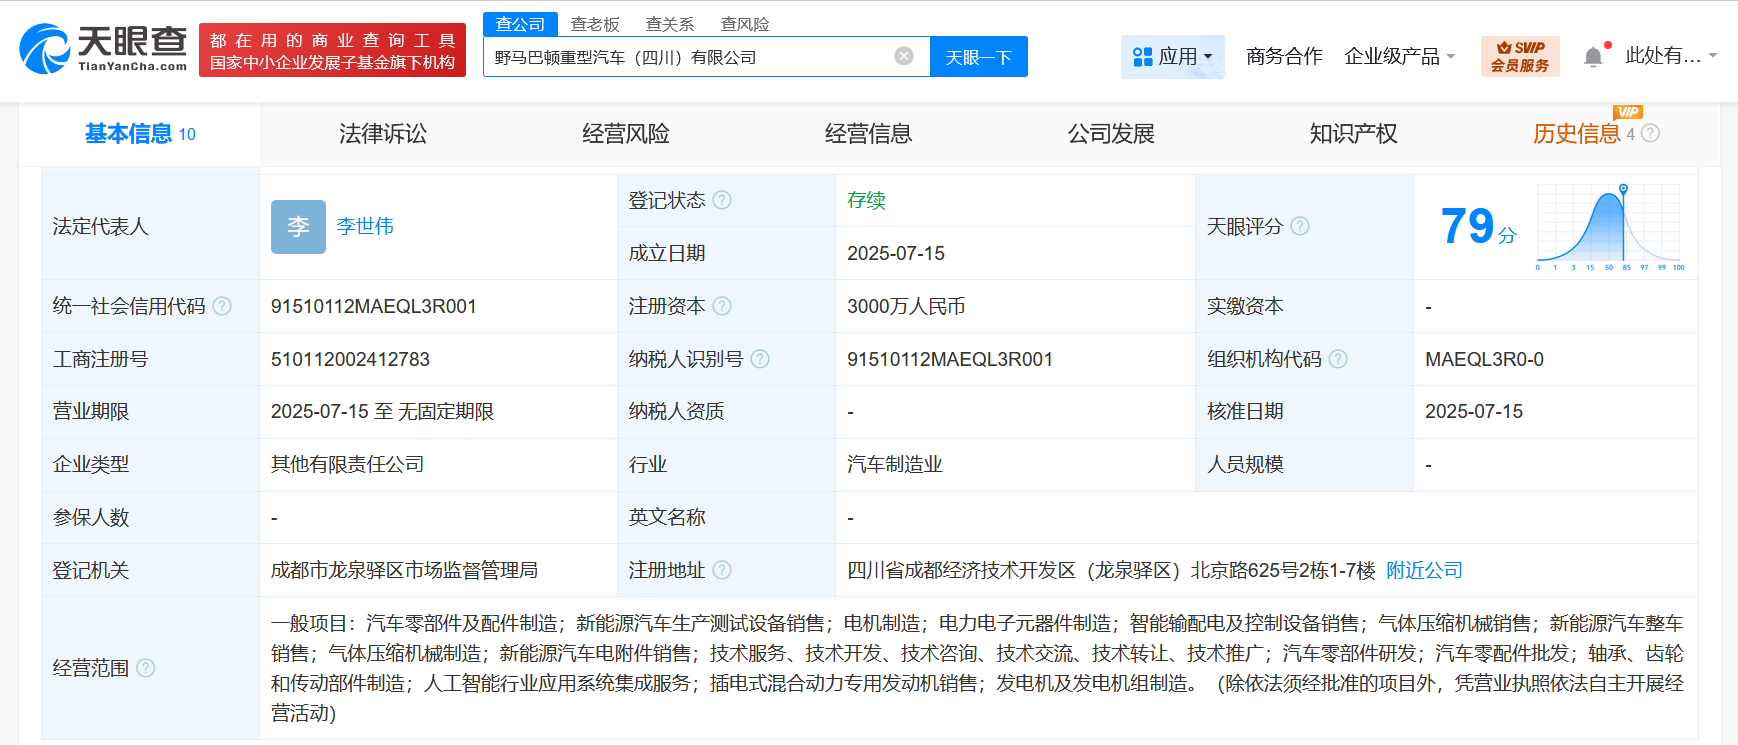The height and width of the screenshot is (745, 1738).
Task: Switch to 查老板 search tab
Action: coord(595,24)
